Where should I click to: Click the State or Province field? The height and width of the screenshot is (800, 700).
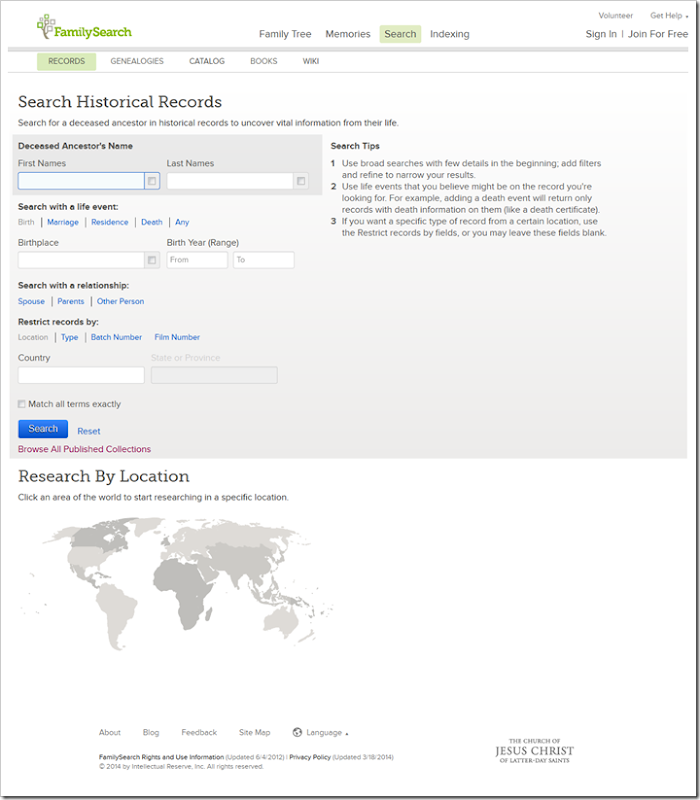tap(214, 375)
